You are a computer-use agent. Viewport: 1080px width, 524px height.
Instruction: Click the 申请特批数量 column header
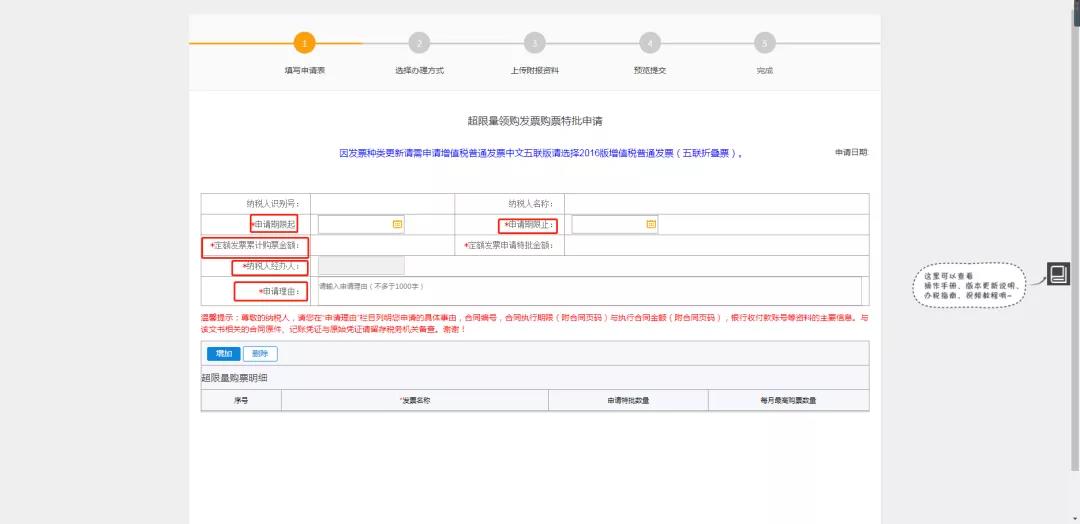[628, 400]
